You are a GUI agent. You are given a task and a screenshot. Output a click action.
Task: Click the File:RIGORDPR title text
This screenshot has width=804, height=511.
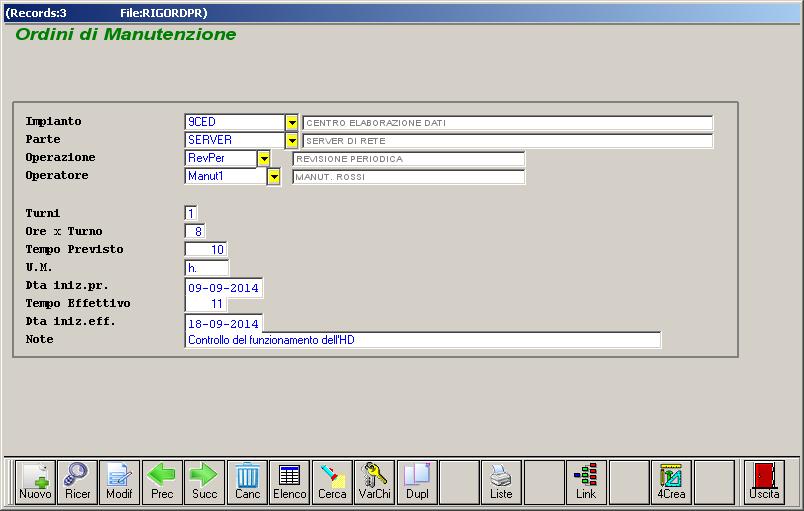pyautogui.click(x=164, y=13)
